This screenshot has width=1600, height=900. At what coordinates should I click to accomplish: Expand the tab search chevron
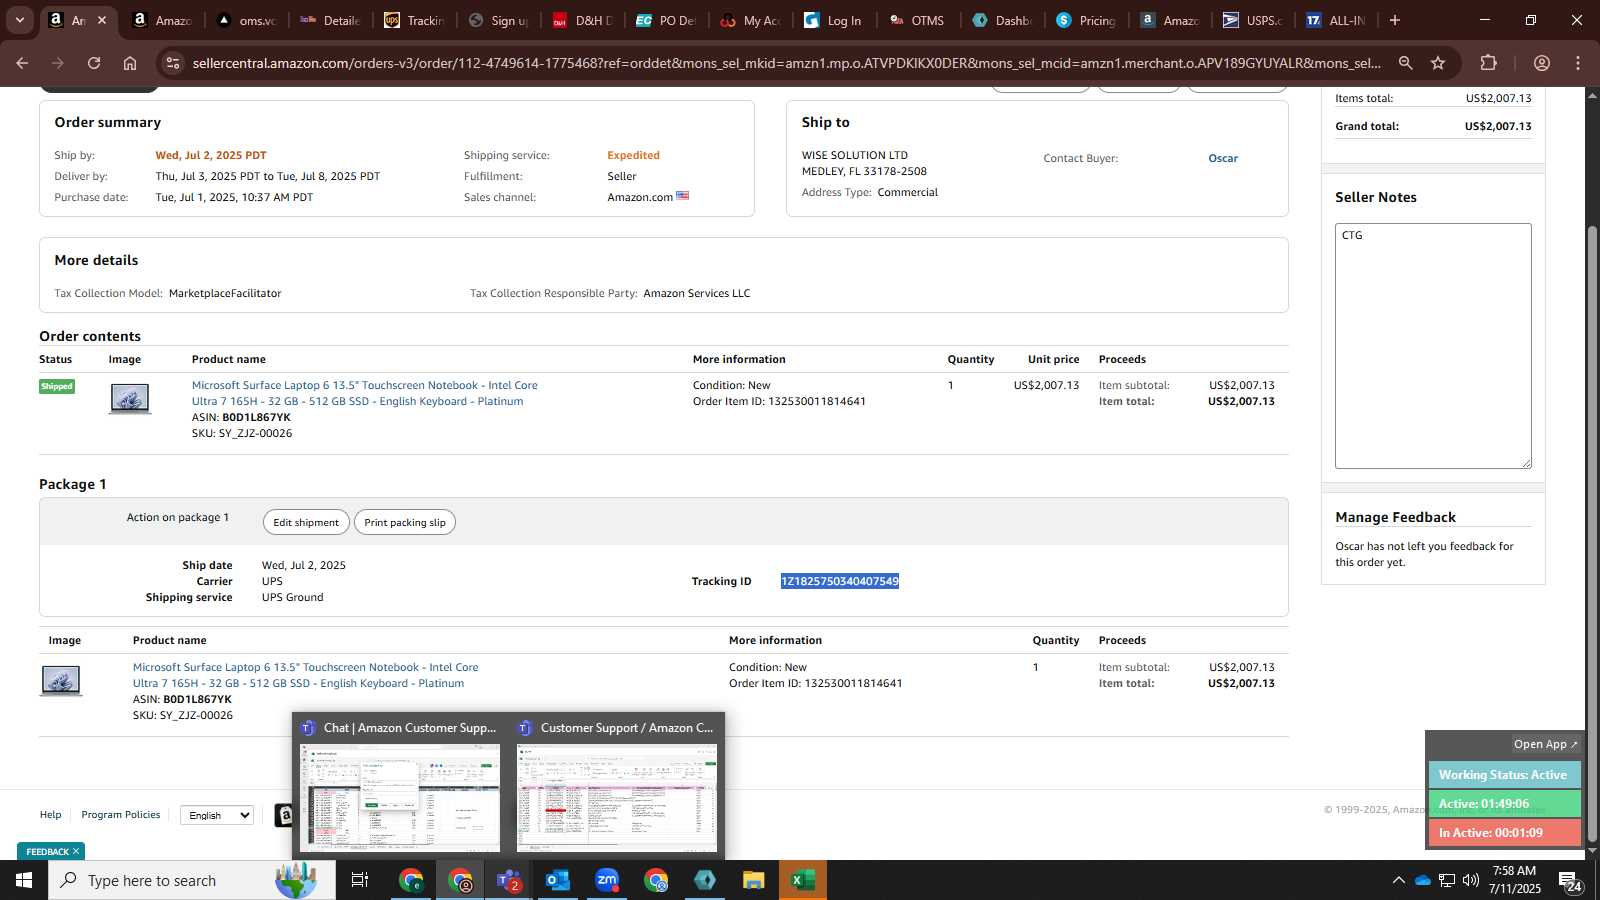[19, 20]
